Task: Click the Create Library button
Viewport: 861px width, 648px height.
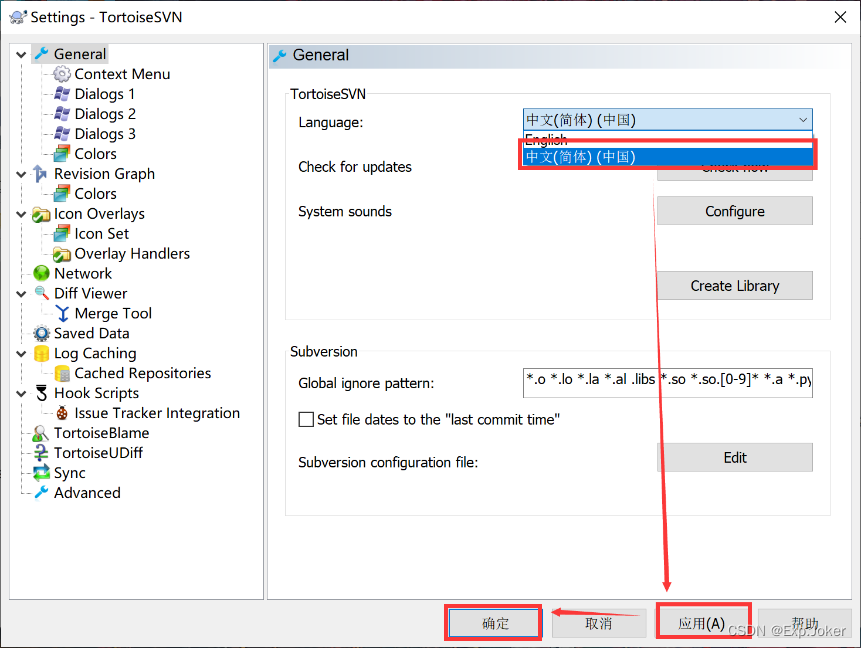Action: coord(734,286)
